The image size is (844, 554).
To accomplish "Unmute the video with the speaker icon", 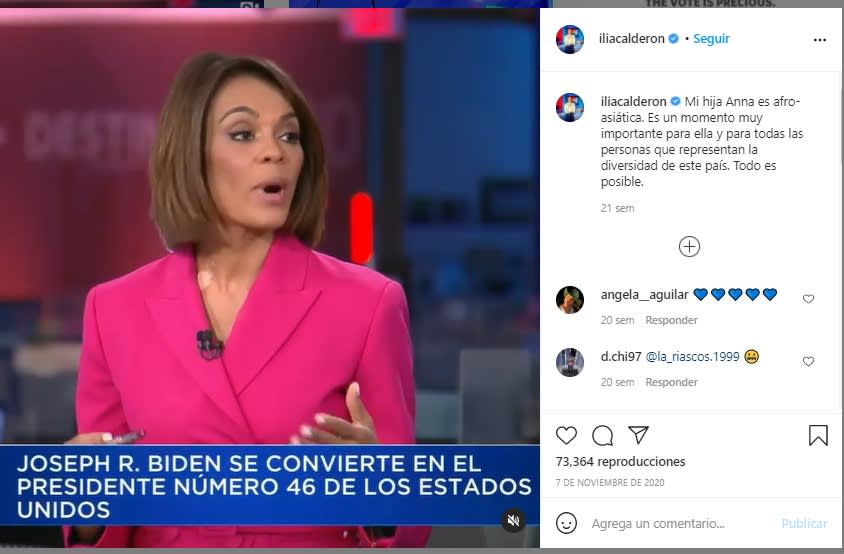I will tap(513, 520).
